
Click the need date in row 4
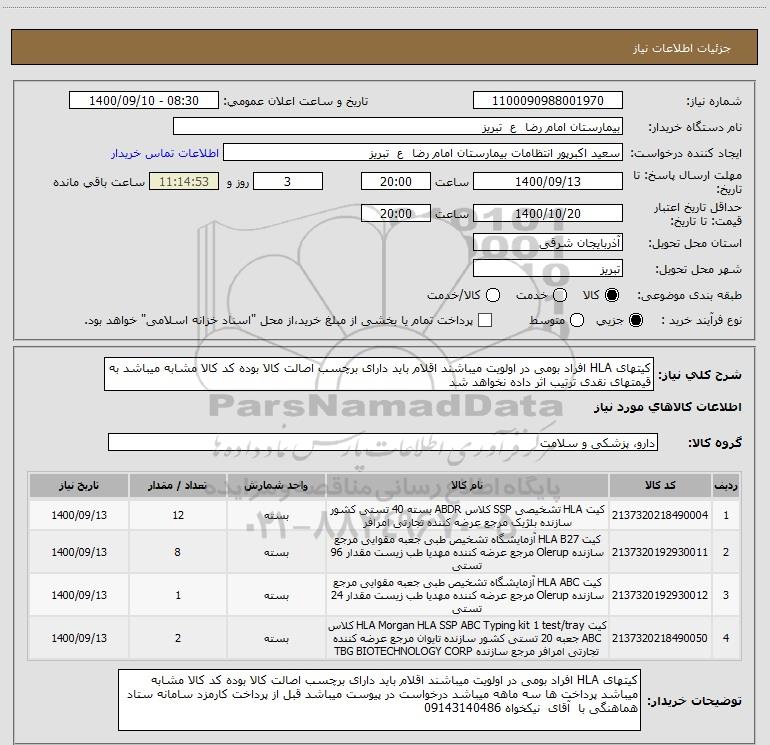(x=79, y=638)
